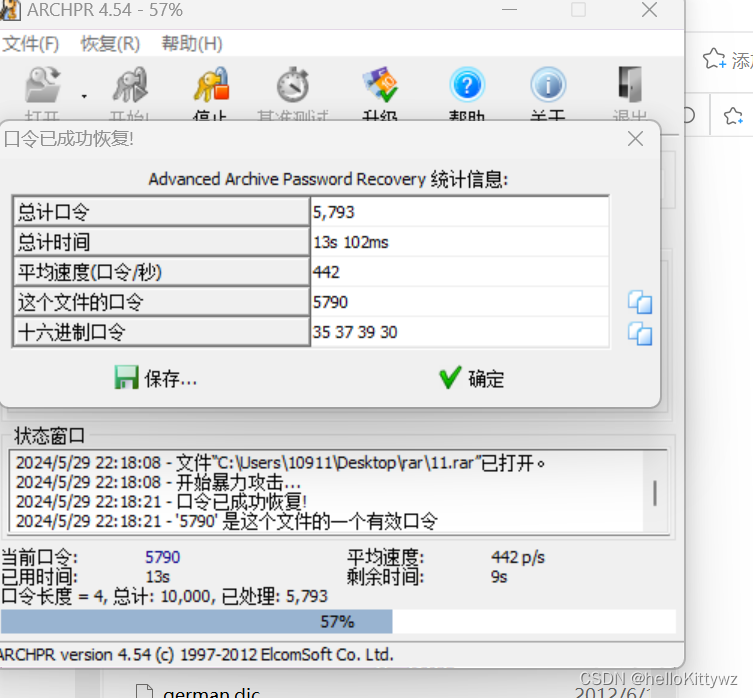The height and width of the screenshot is (698, 753).
Task: Click the 总计口令 row label
Action: click(x=161, y=211)
